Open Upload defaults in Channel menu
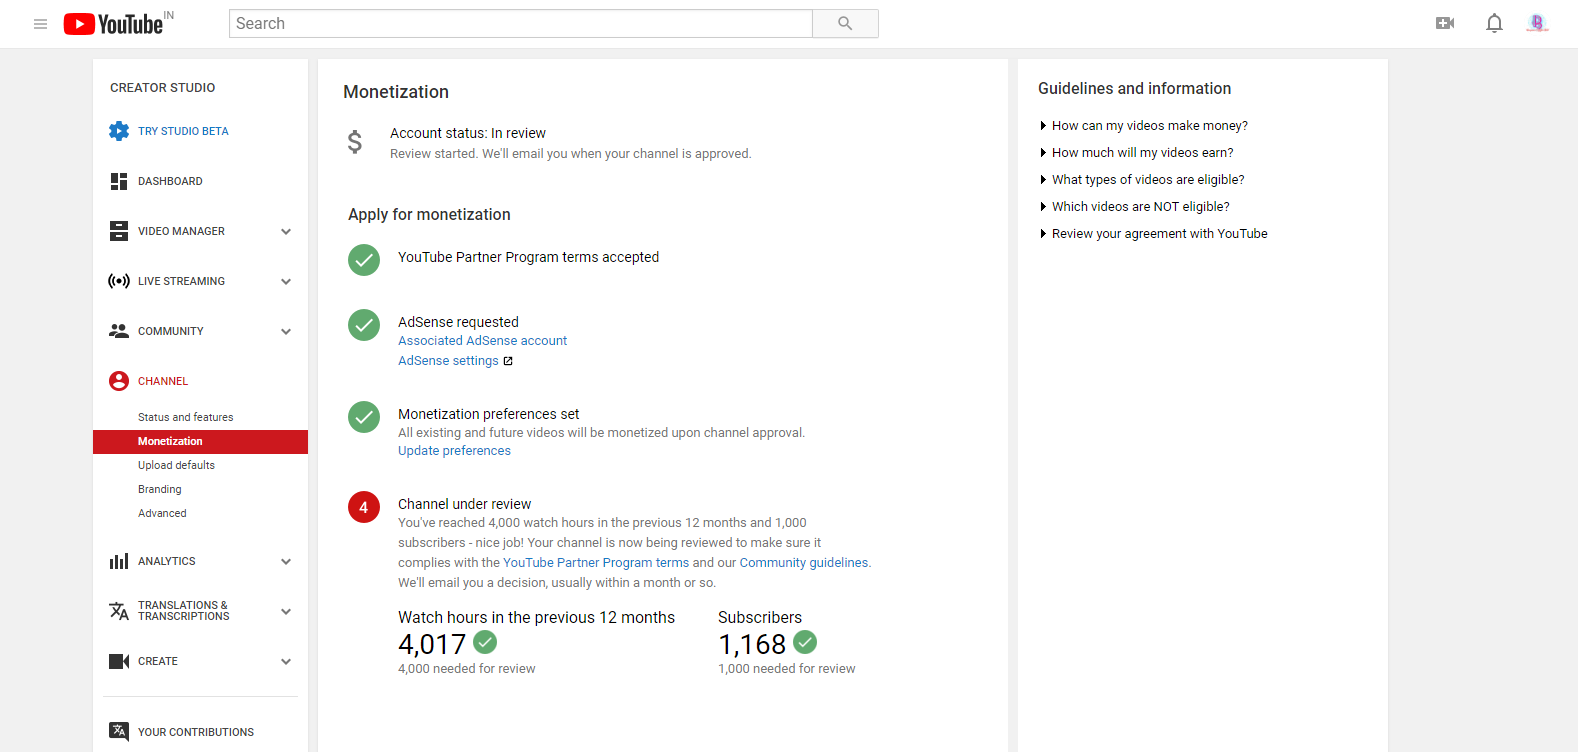This screenshot has width=1578, height=752. coord(176,465)
